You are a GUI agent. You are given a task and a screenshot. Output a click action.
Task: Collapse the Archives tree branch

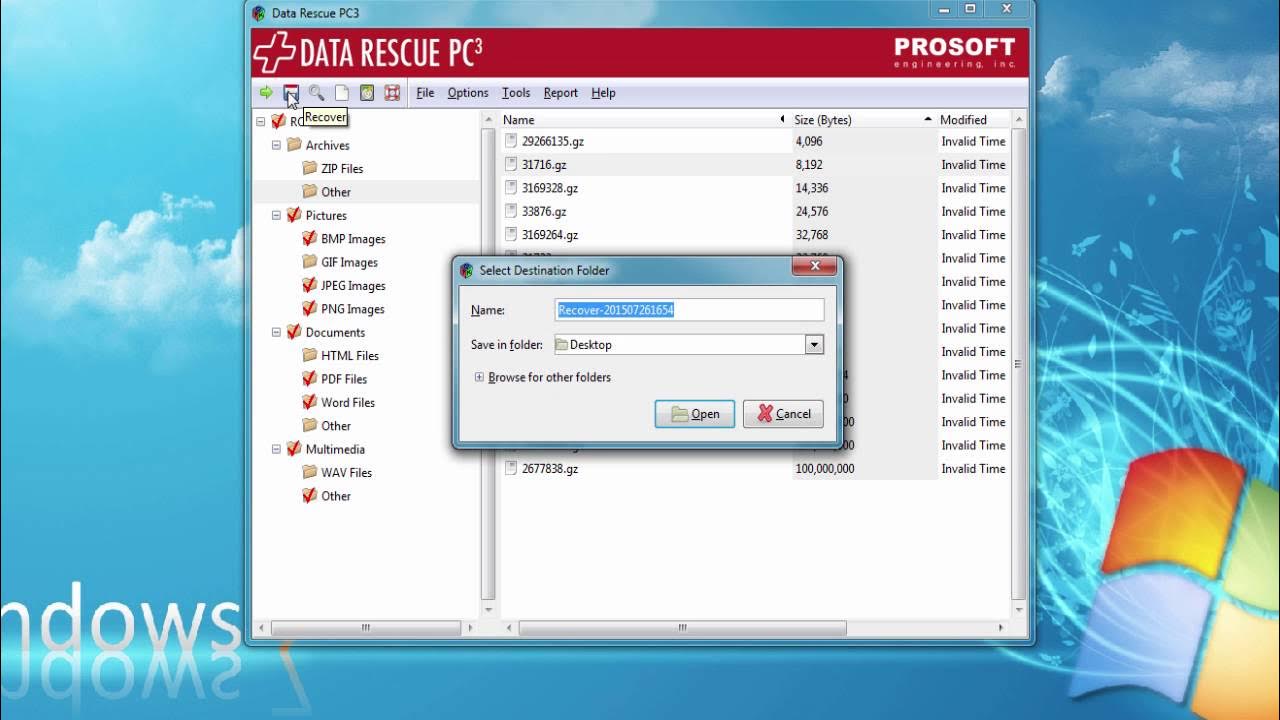coord(277,145)
